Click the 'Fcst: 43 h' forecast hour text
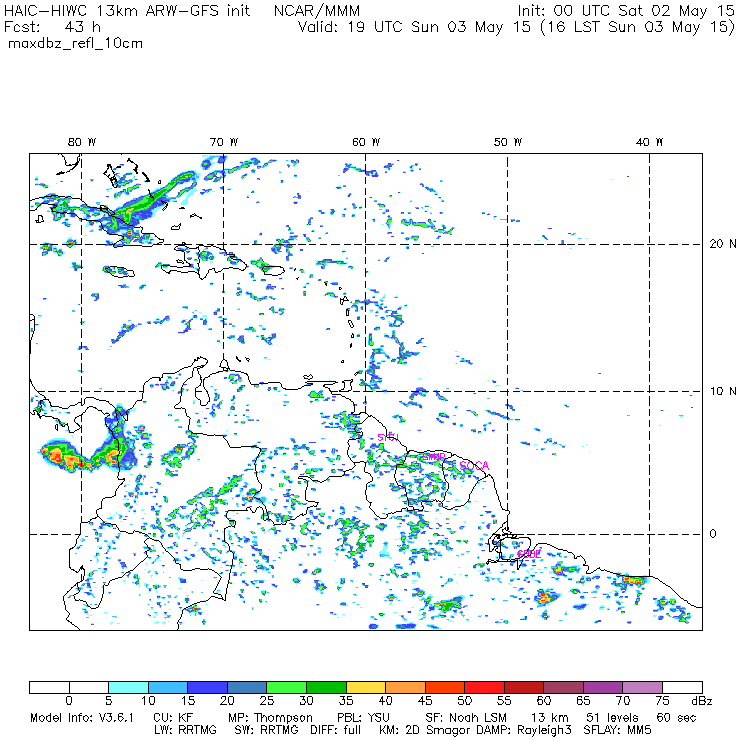Screen dimensions: 740x740 pyautogui.click(x=52, y=27)
